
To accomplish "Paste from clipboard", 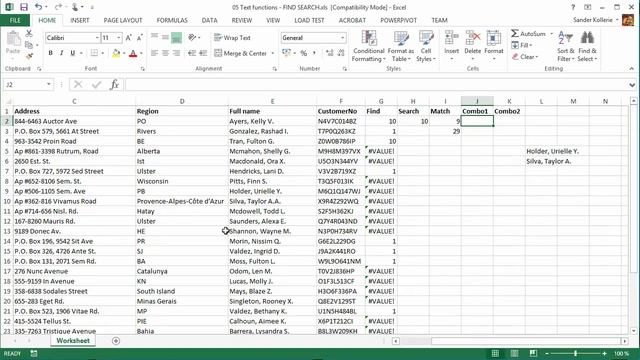I will click(13, 43).
